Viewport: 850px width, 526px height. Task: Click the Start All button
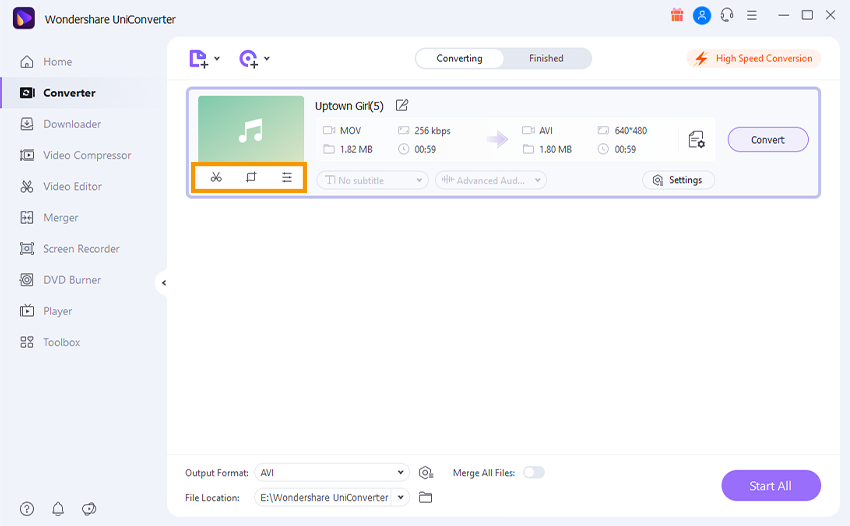pyautogui.click(x=770, y=486)
